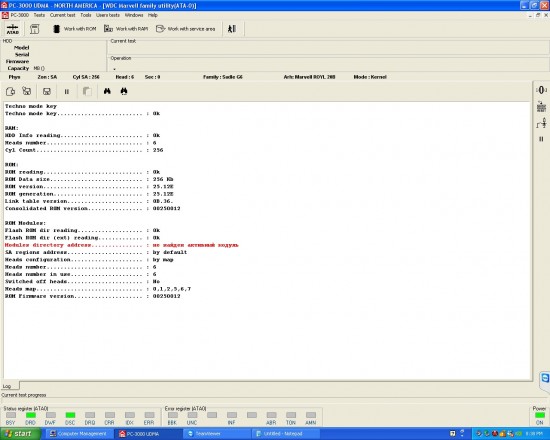This screenshot has width=550, height=440.
Task: Pause the log via log toolbar pause icon
Action: [x=67, y=92]
